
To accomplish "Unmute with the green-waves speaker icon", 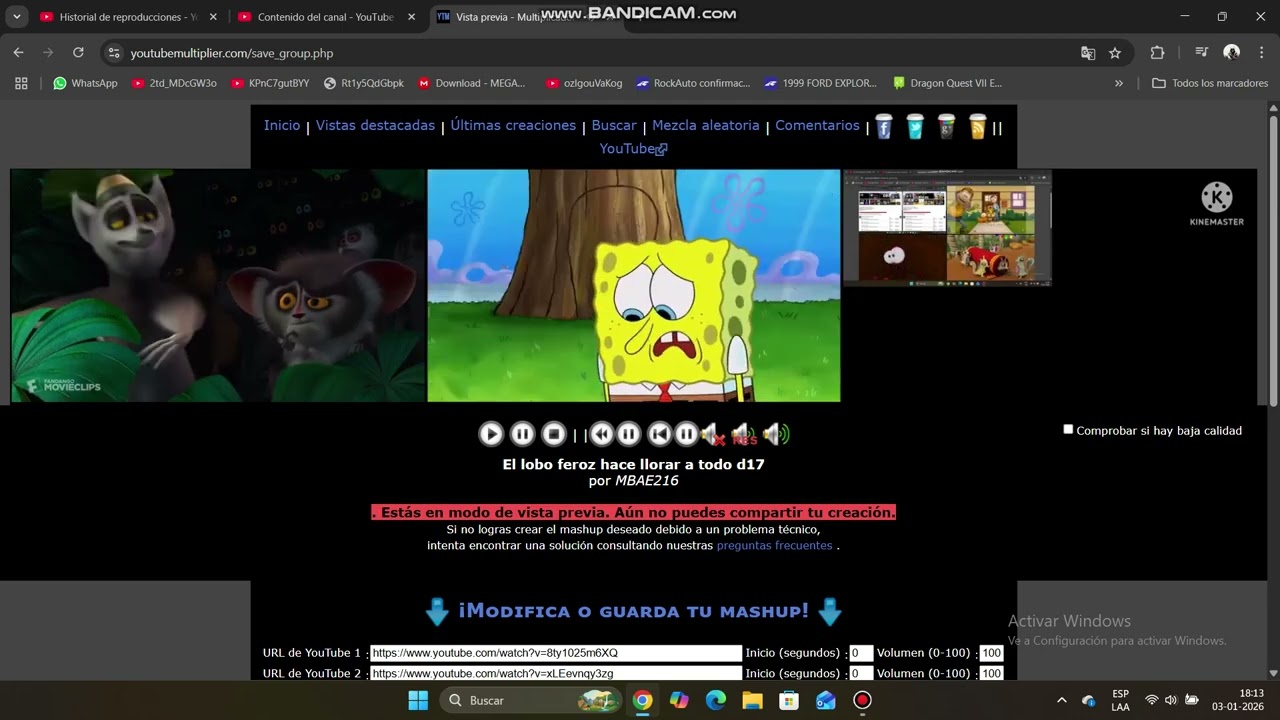I will 775,434.
